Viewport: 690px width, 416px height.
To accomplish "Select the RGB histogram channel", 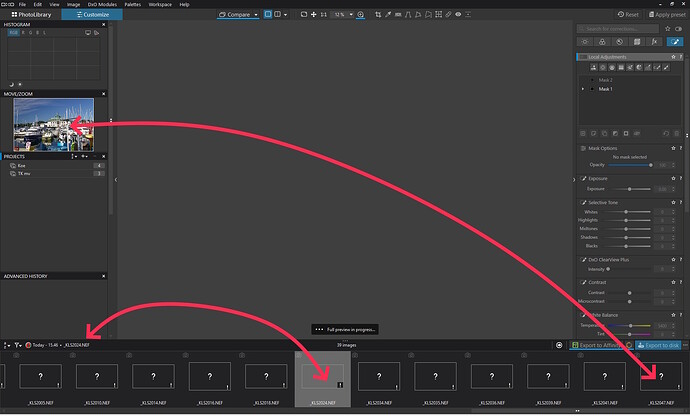I will (x=14, y=33).
